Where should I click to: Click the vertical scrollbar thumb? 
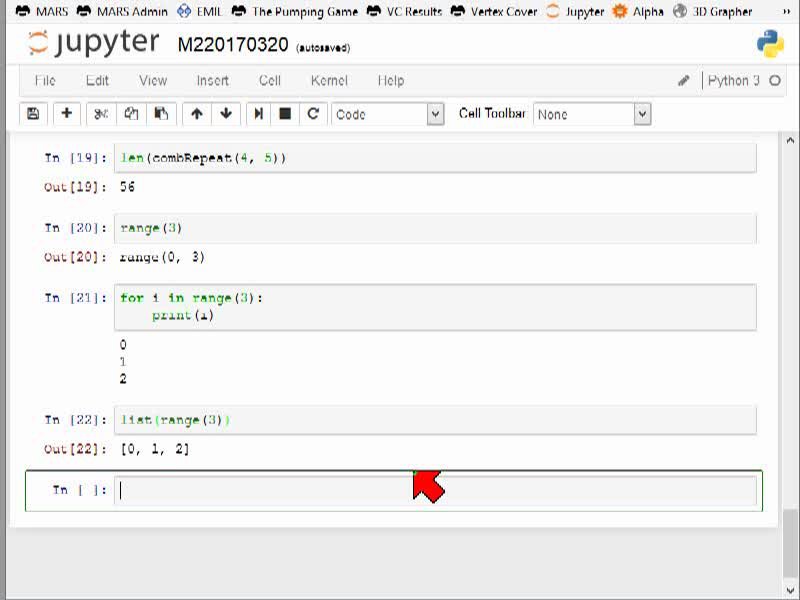790,542
